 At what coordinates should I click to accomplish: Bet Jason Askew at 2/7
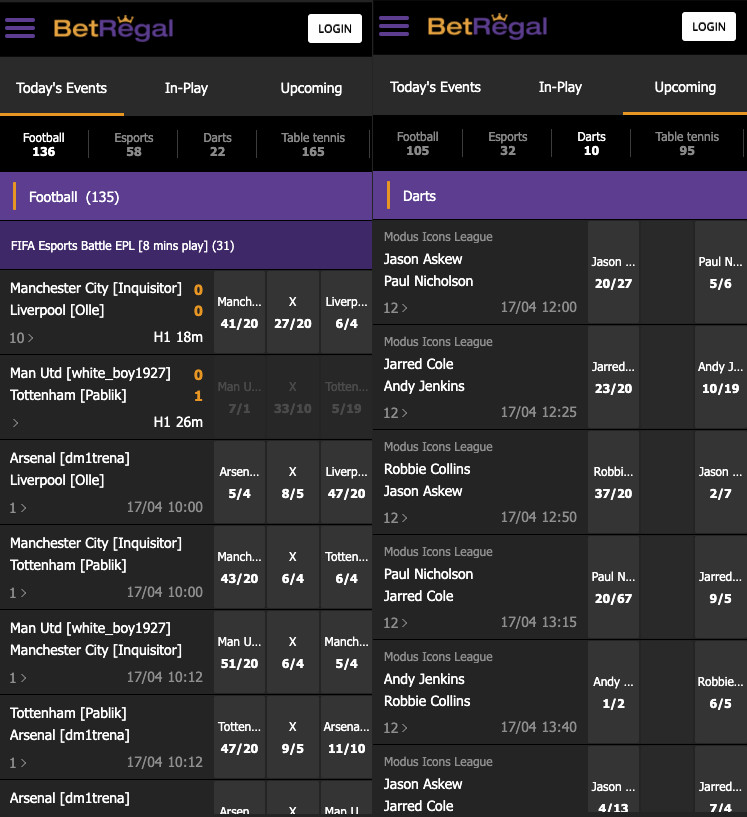(x=720, y=482)
